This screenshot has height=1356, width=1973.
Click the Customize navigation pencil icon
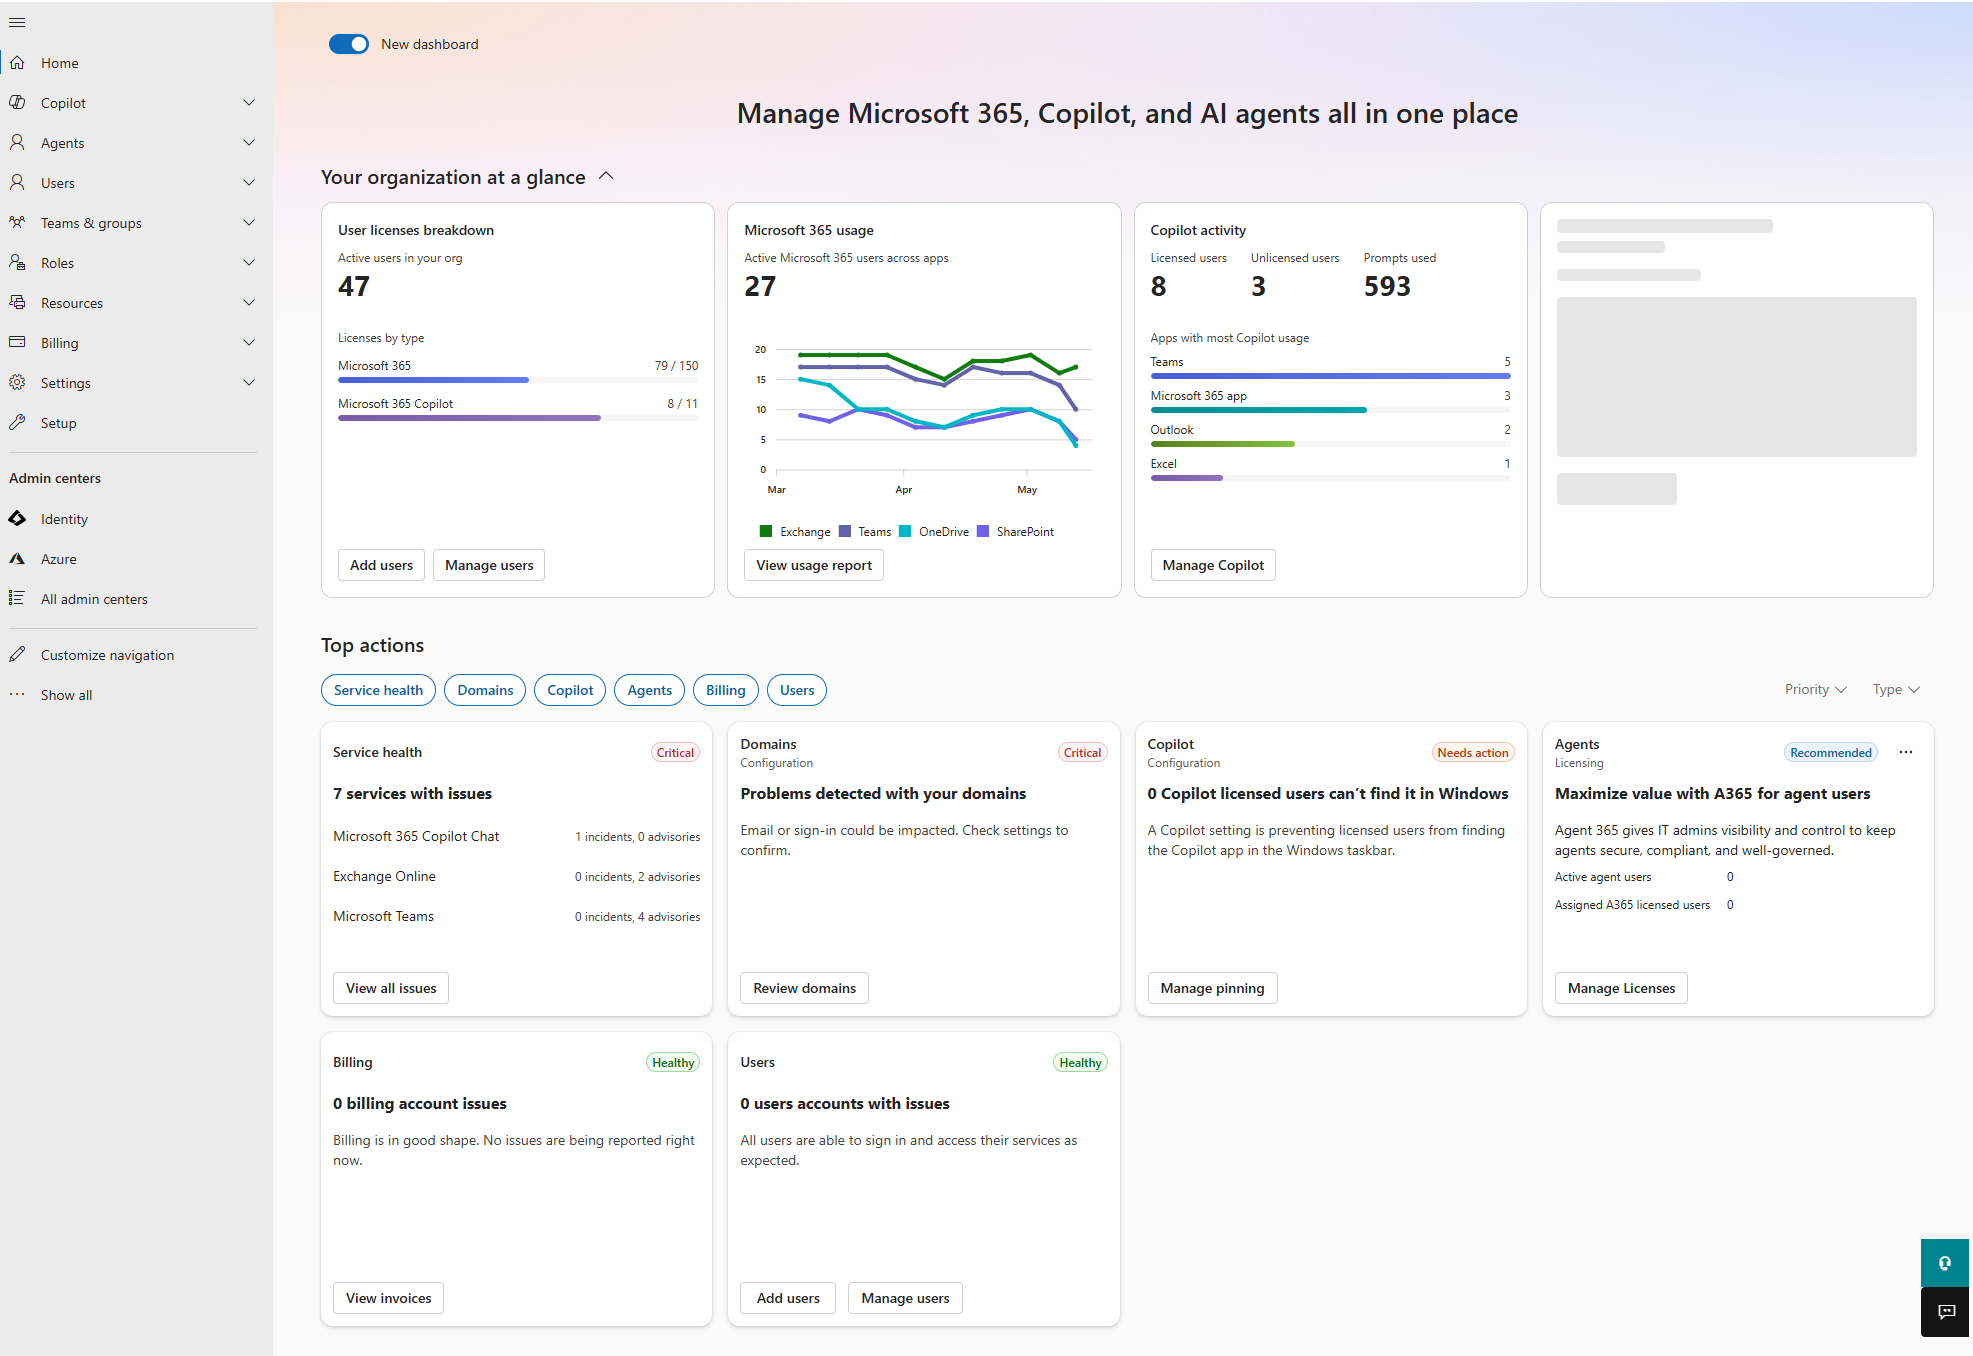click(x=17, y=655)
